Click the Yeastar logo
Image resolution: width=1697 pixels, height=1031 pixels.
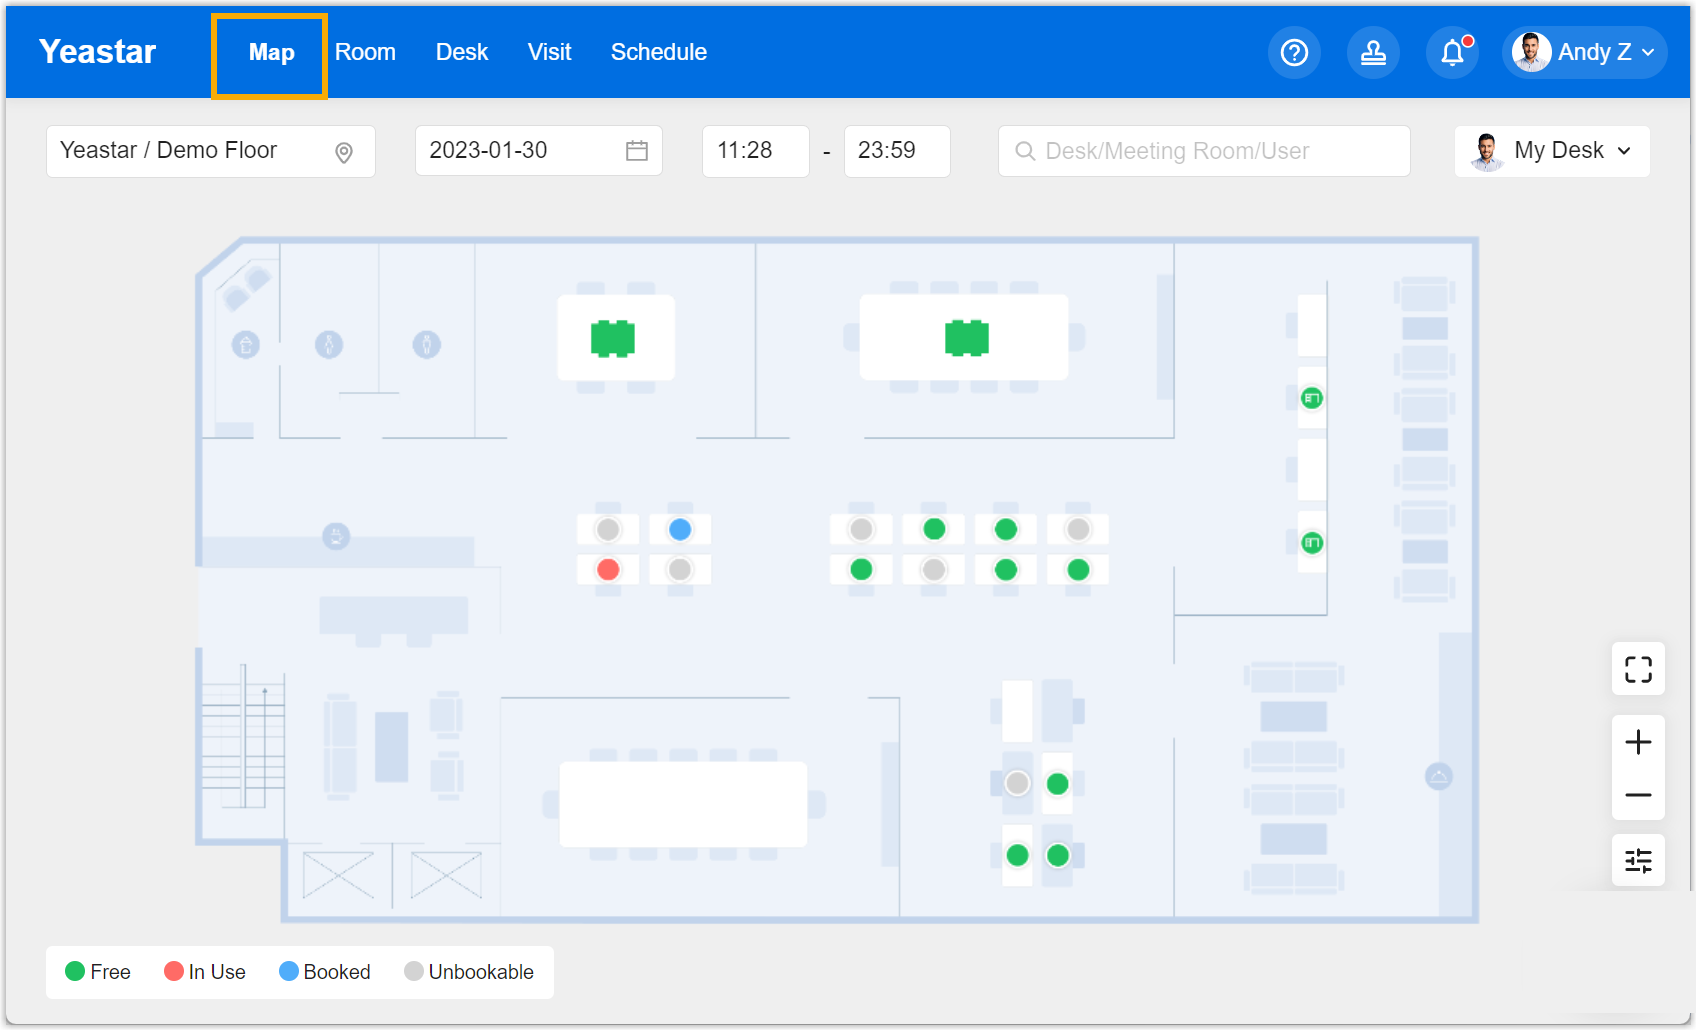[x=97, y=51]
